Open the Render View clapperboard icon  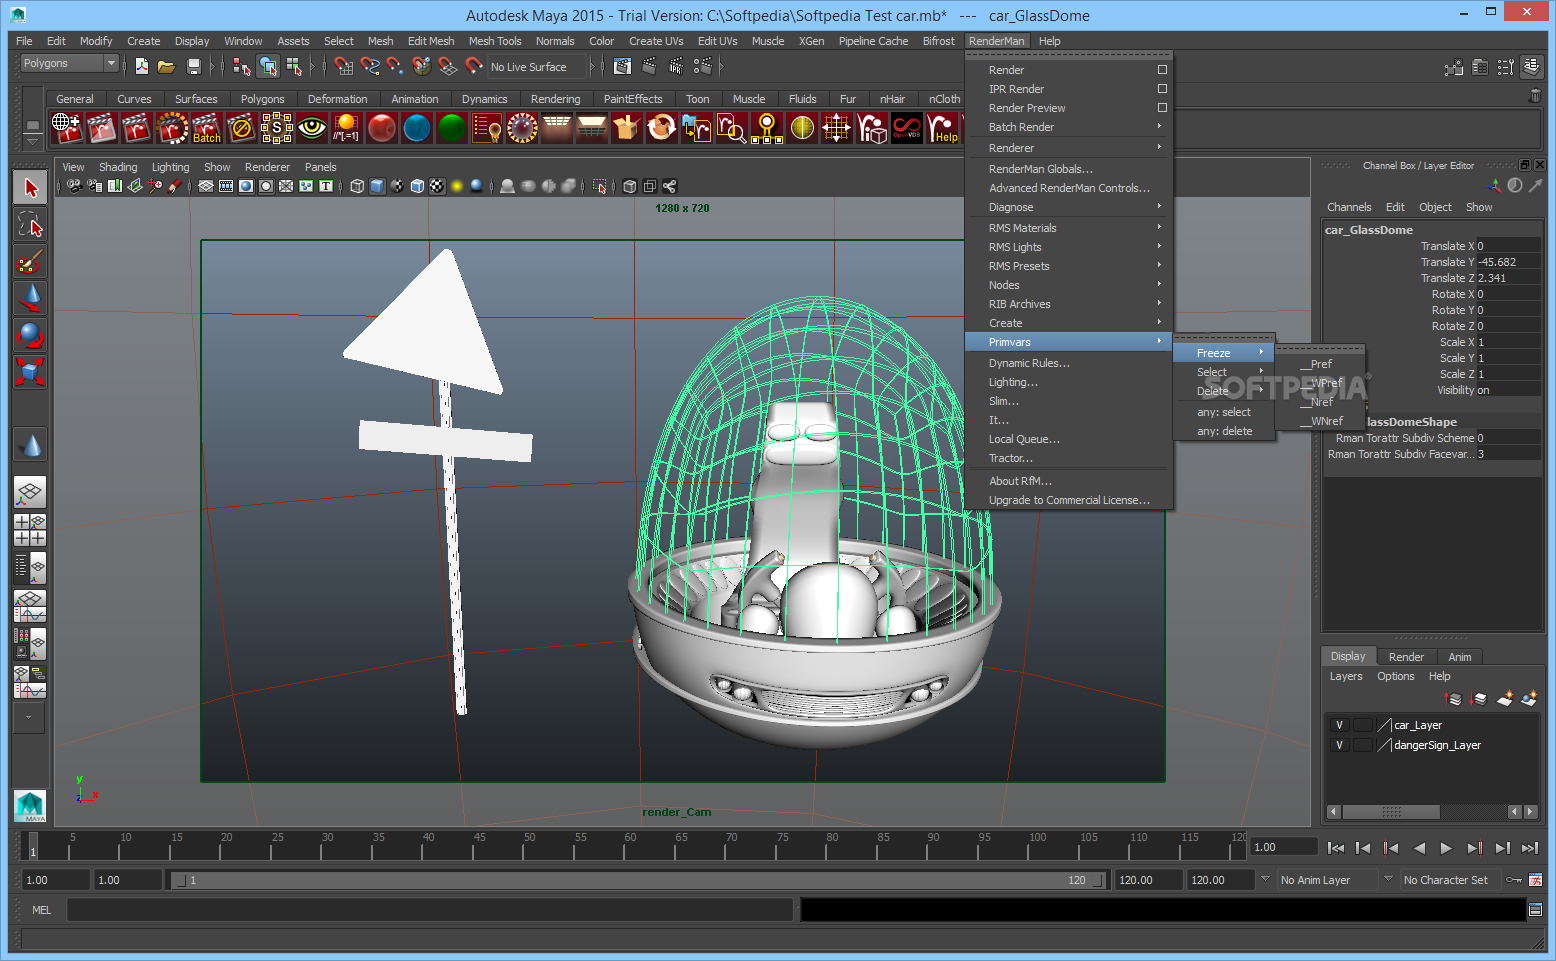point(623,66)
